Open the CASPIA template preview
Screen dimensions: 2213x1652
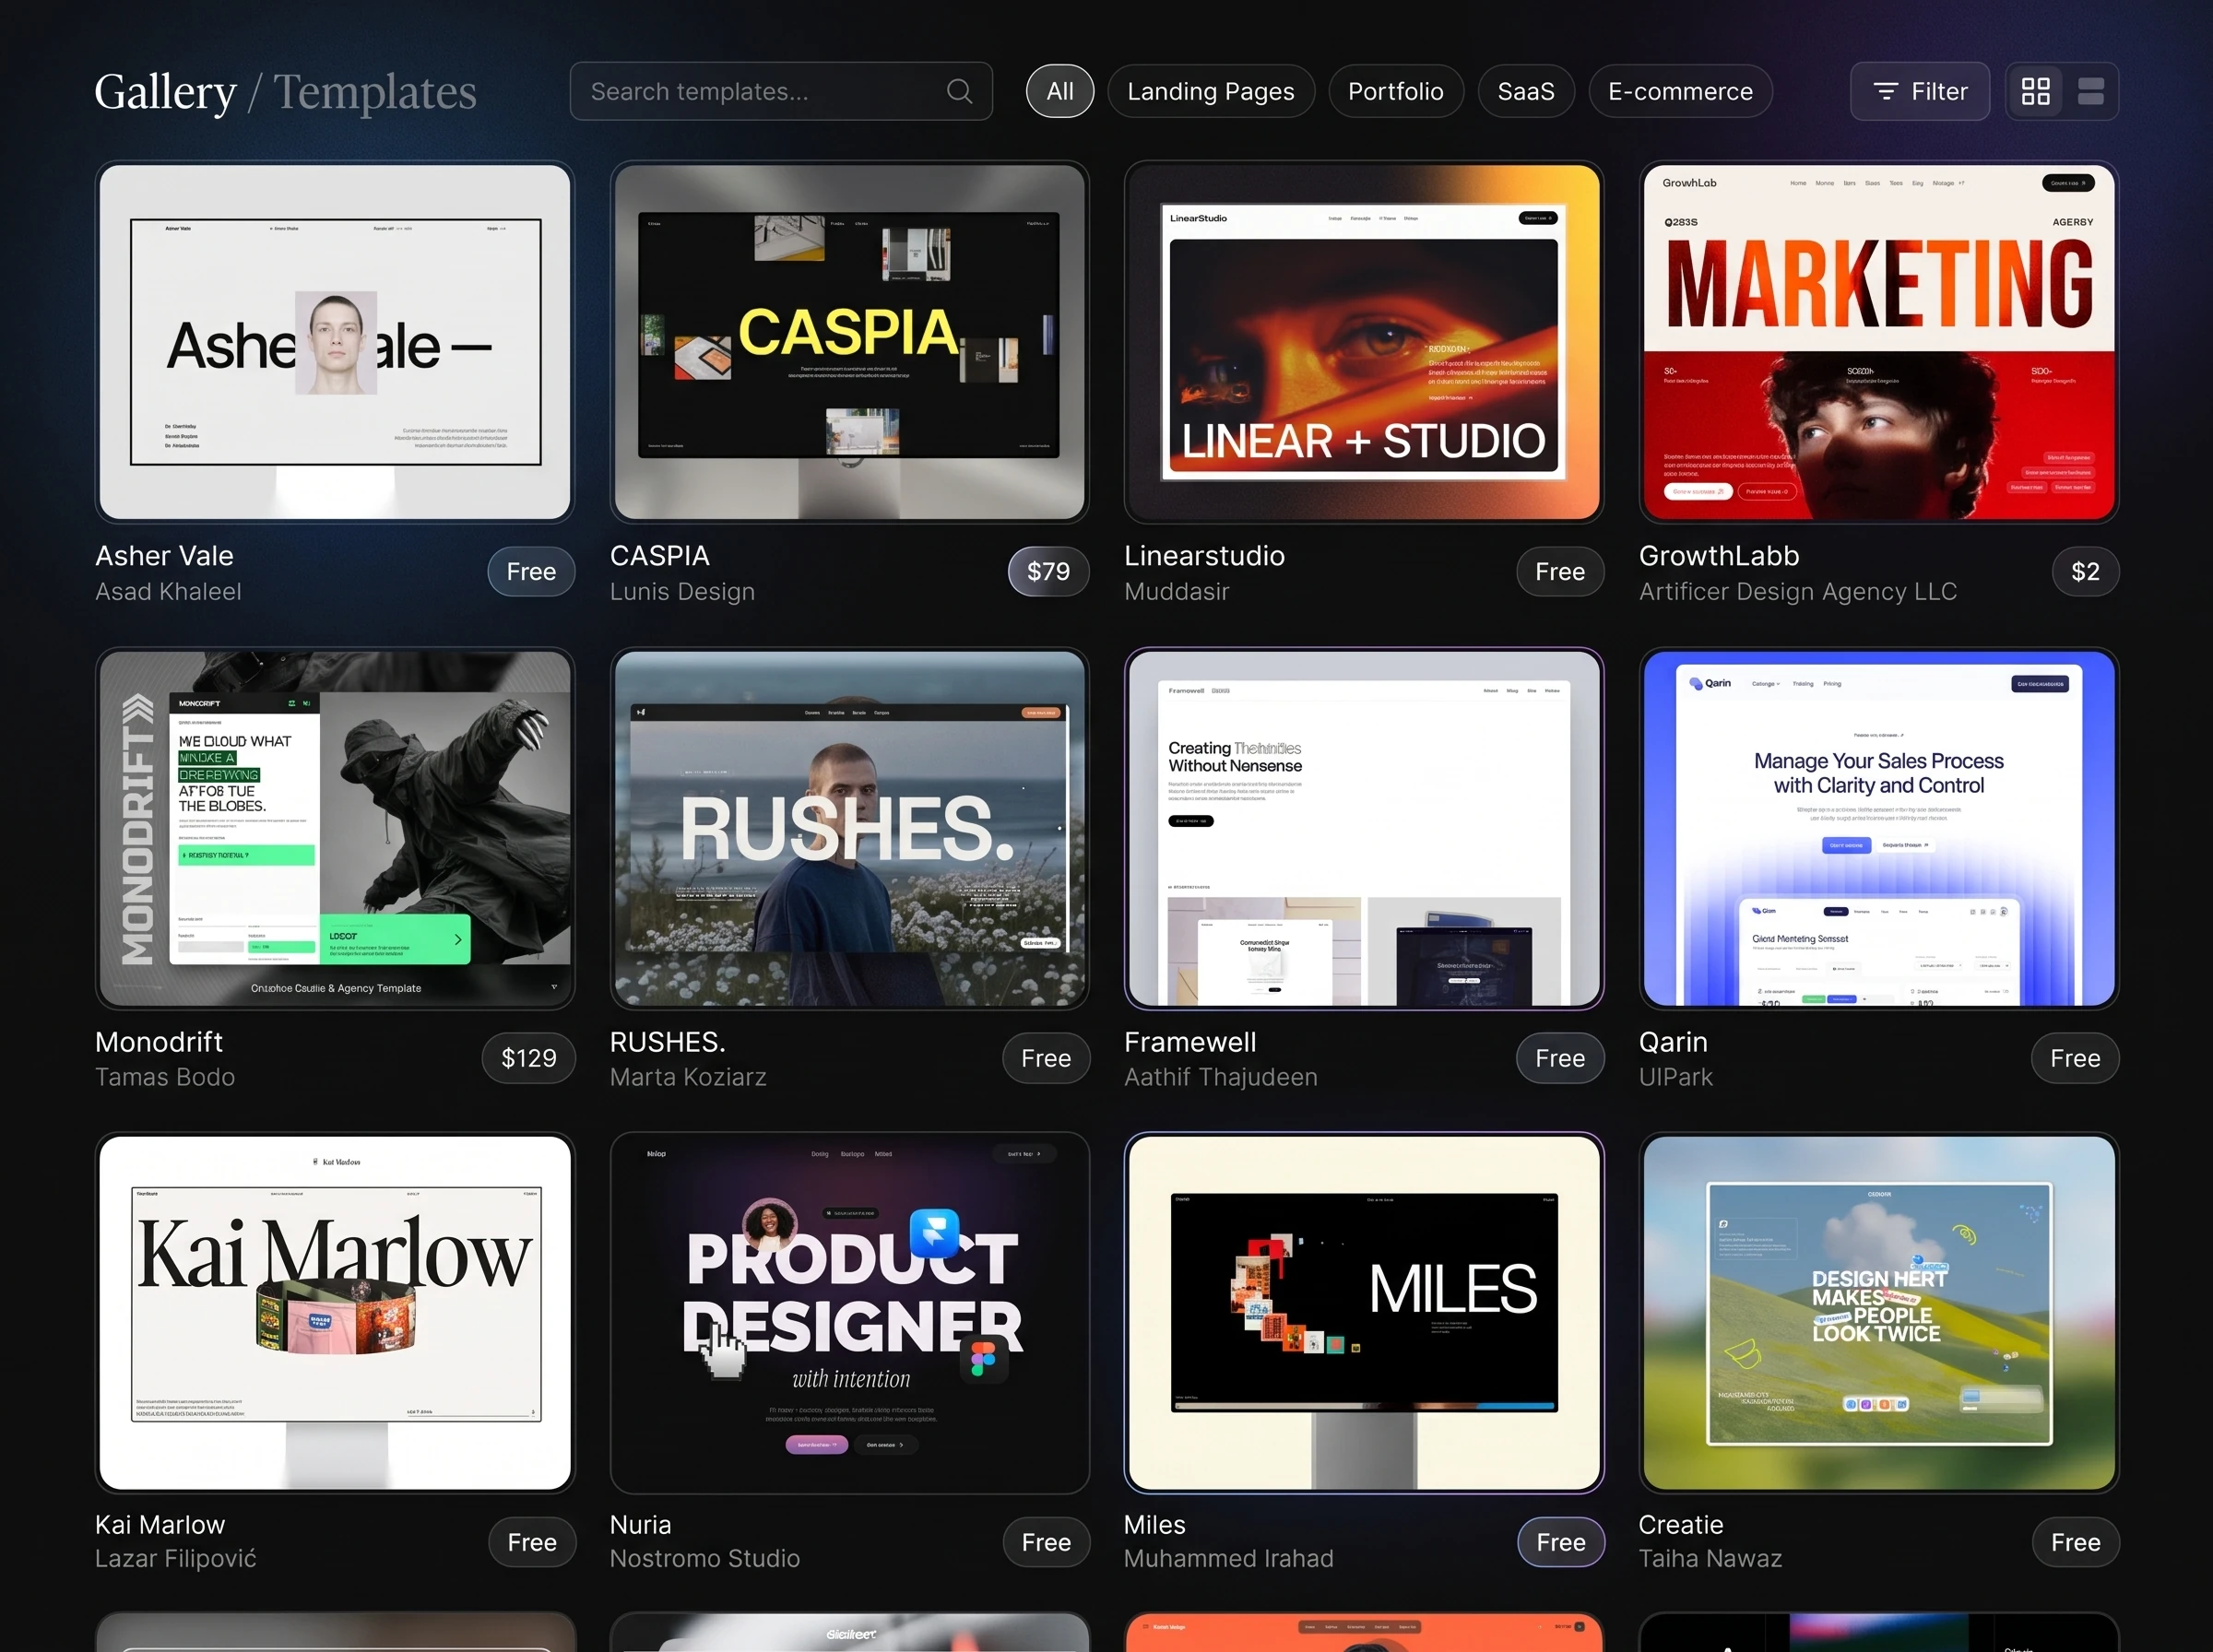(x=849, y=342)
